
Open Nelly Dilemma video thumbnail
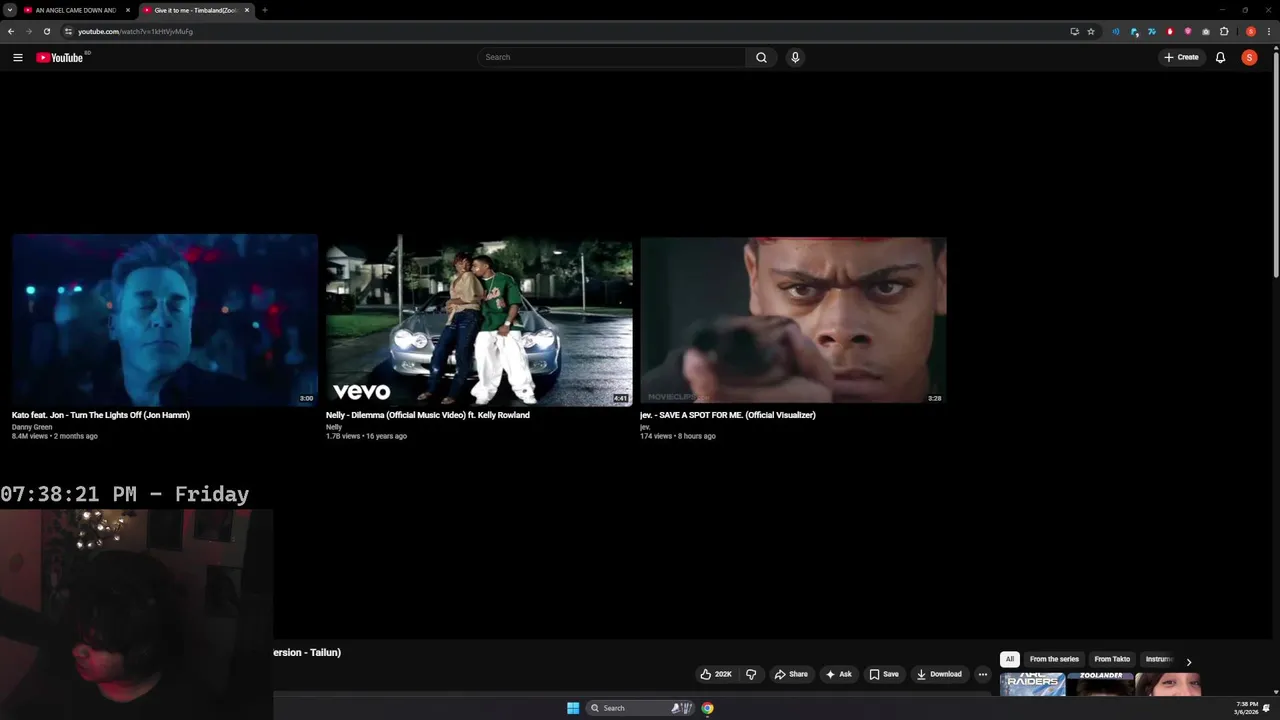tap(479, 320)
